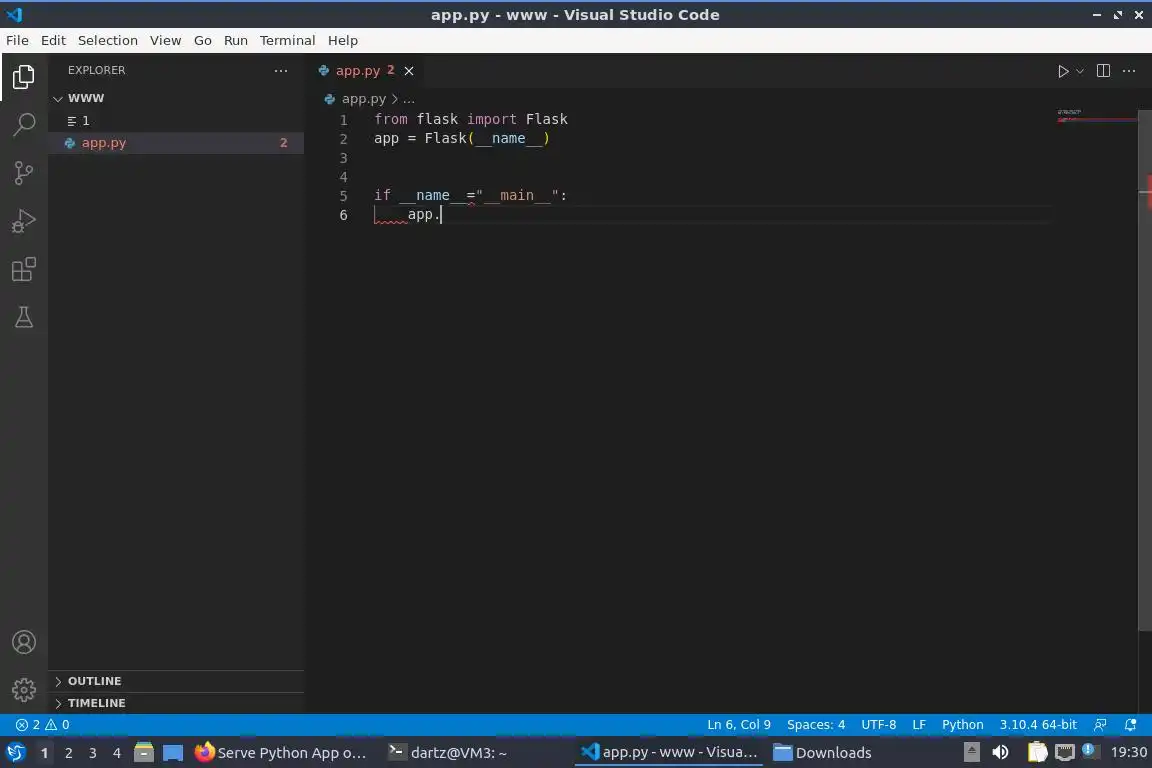Switch to workspace 3 in taskbar
Viewport: 1152px width, 768px height.
click(93, 753)
